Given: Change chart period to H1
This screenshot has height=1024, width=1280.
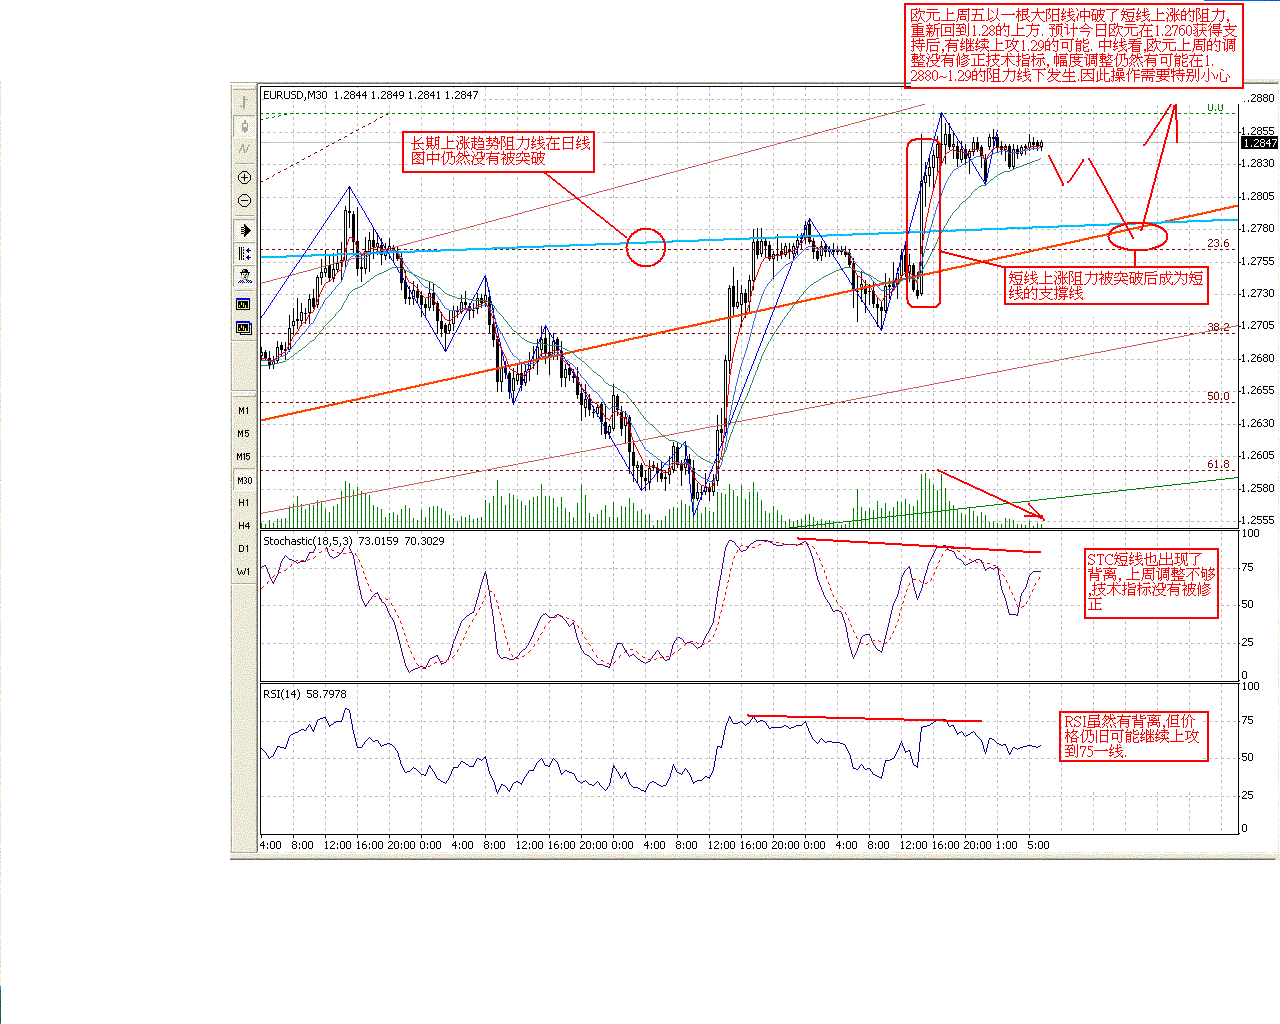Looking at the screenshot, I should pos(244,503).
